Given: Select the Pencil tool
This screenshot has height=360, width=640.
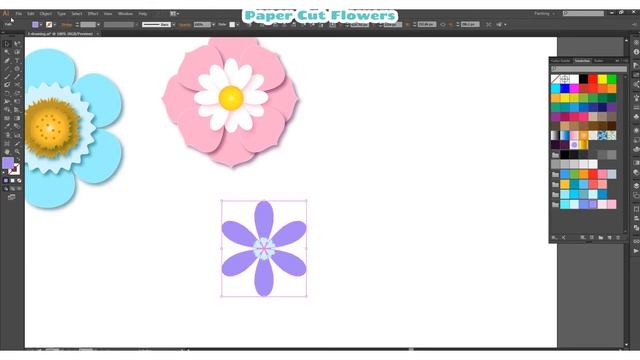Looking at the screenshot, I should pyautogui.click(x=17, y=77).
